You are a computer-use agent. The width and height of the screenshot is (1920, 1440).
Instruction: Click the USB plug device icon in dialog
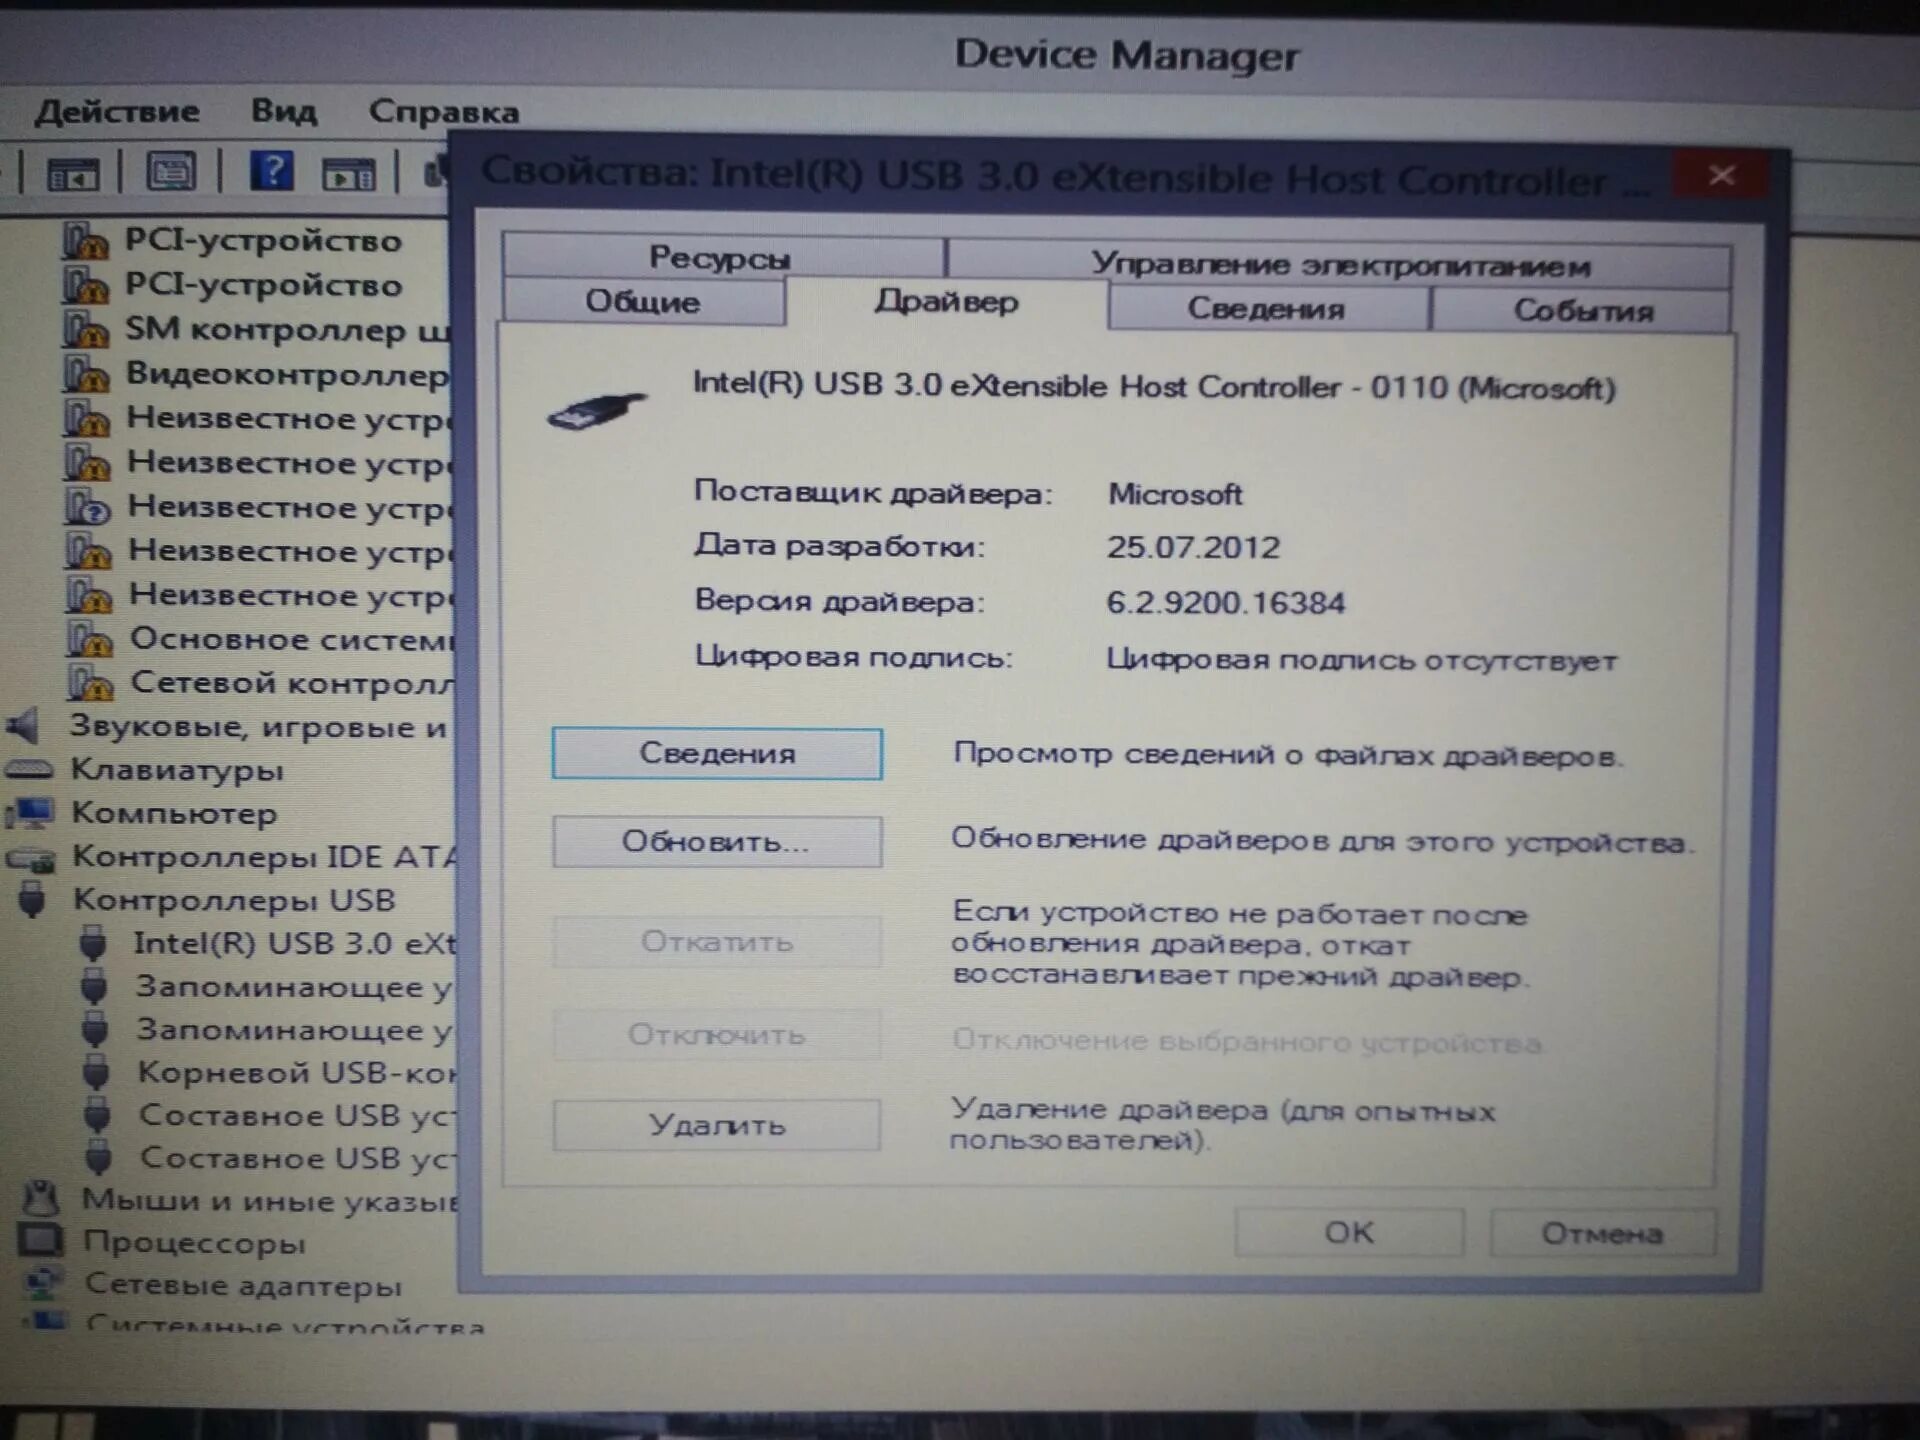pos(597,410)
